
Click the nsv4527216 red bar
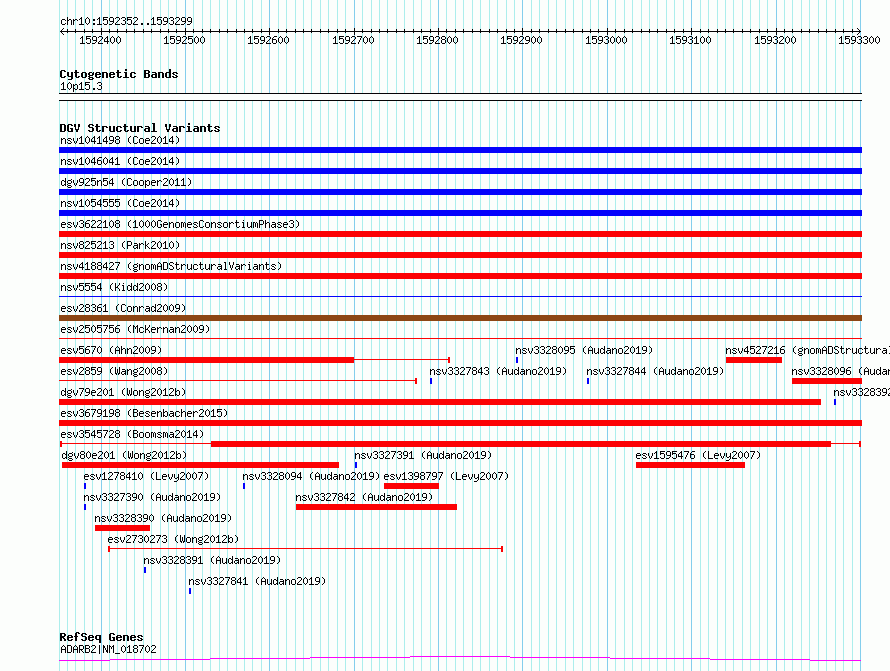click(x=754, y=360)
